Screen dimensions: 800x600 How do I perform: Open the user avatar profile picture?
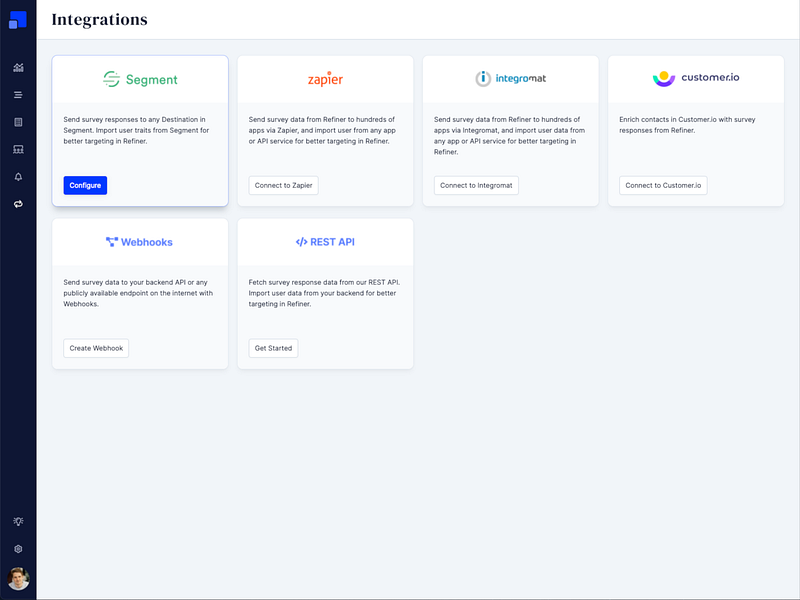point(18,579)
